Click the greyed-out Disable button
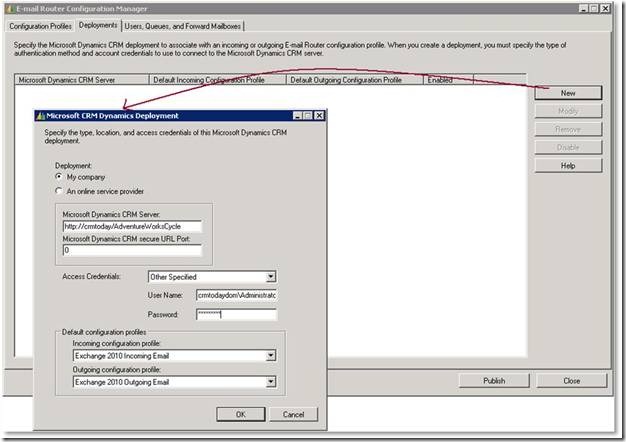 (568, 147)
